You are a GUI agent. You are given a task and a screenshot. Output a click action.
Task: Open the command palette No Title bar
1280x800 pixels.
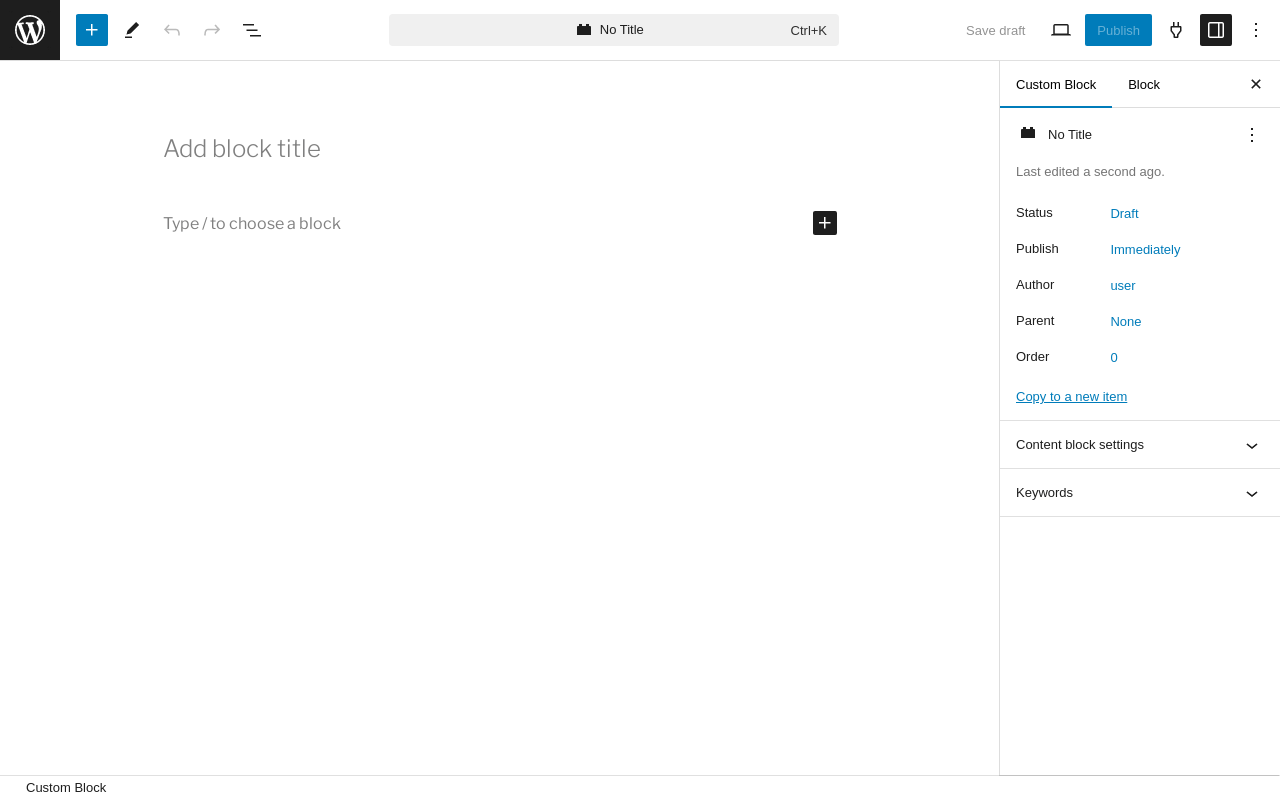(x=614, y=30)
